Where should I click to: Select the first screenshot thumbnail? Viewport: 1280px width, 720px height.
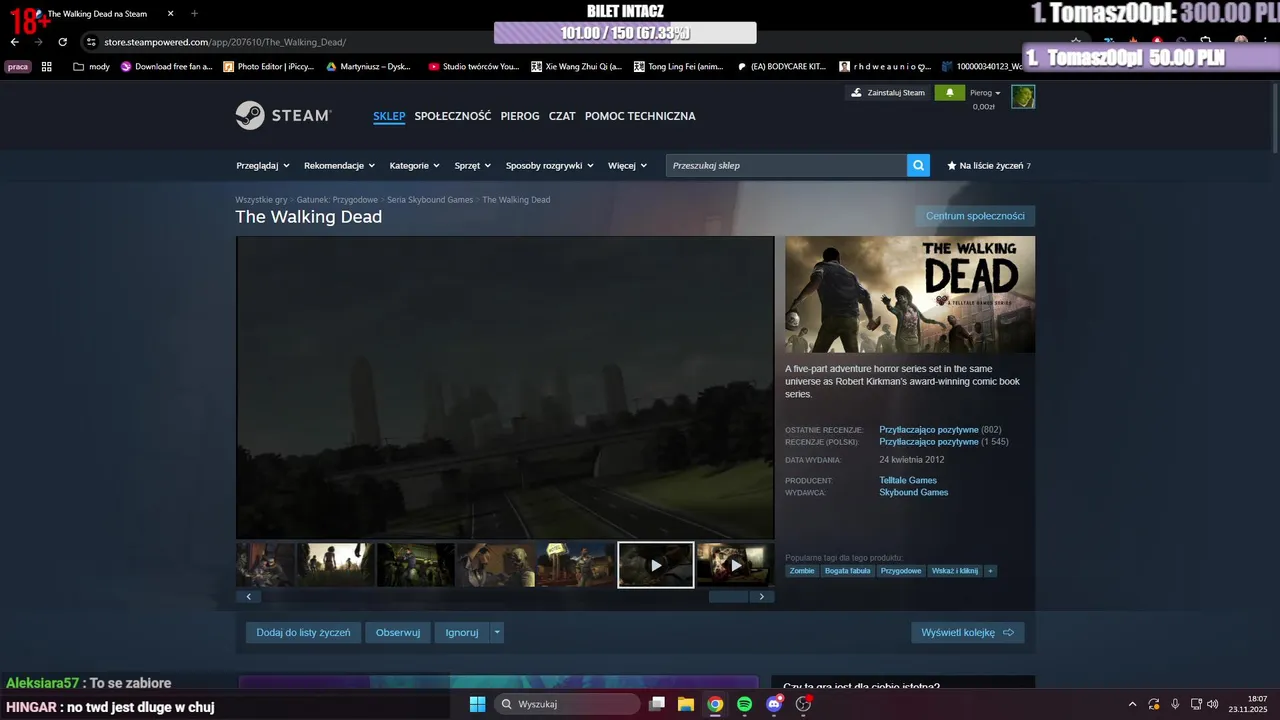(x=265, y=565)
